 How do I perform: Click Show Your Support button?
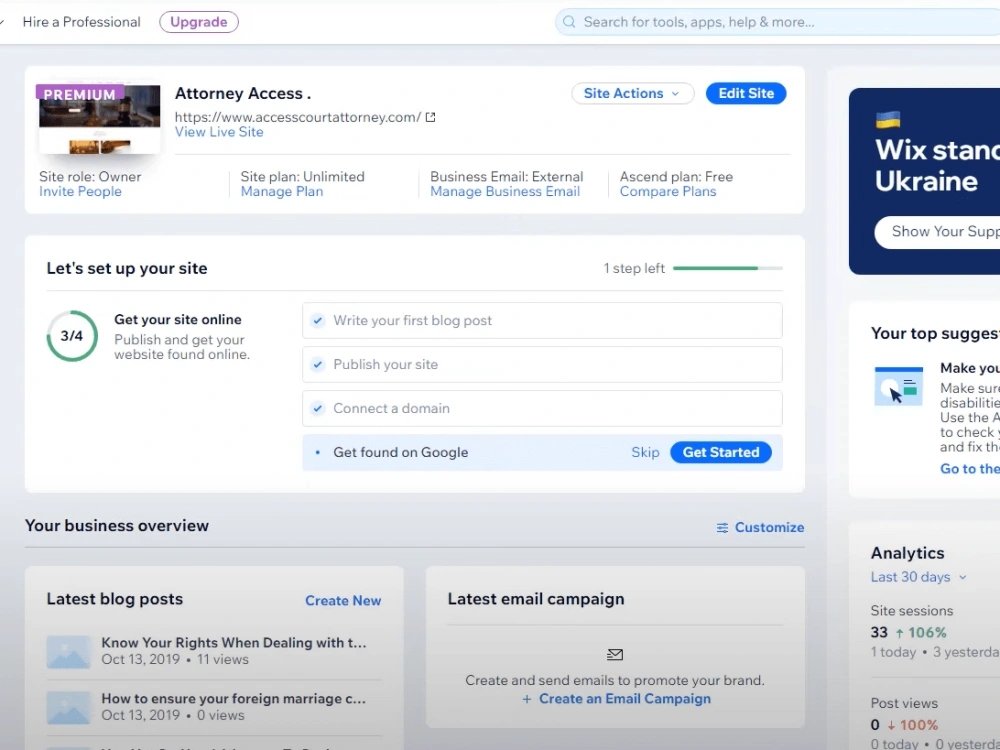(938, 232)
